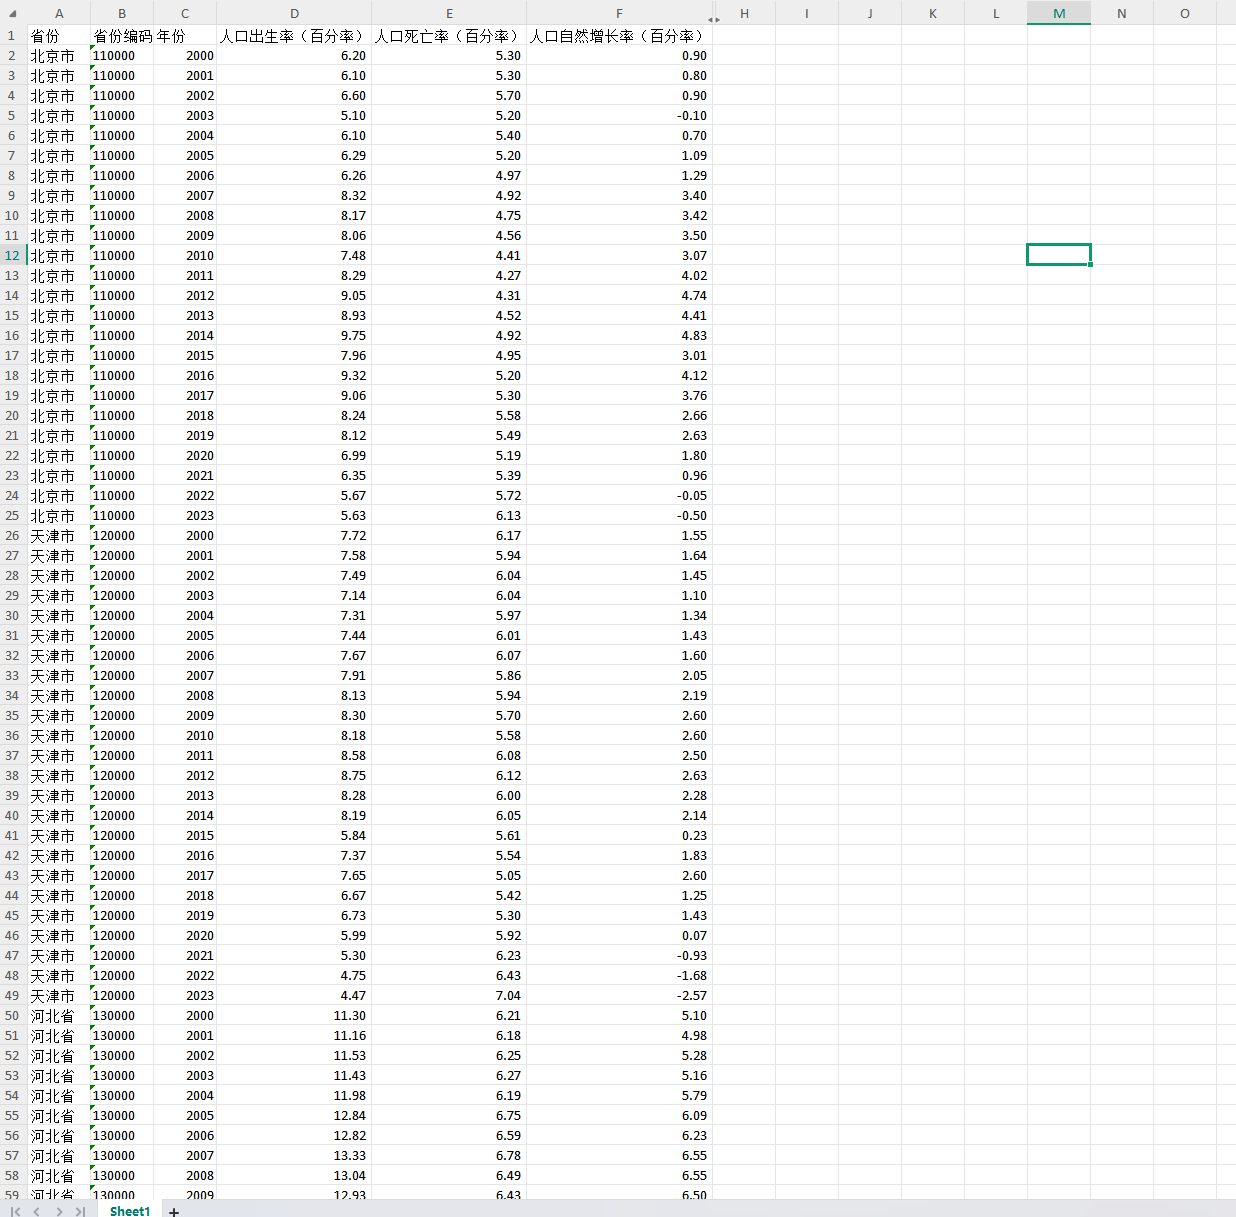Click birth rate value 9.75
1236x1217 pixels.
click(294, 335)
